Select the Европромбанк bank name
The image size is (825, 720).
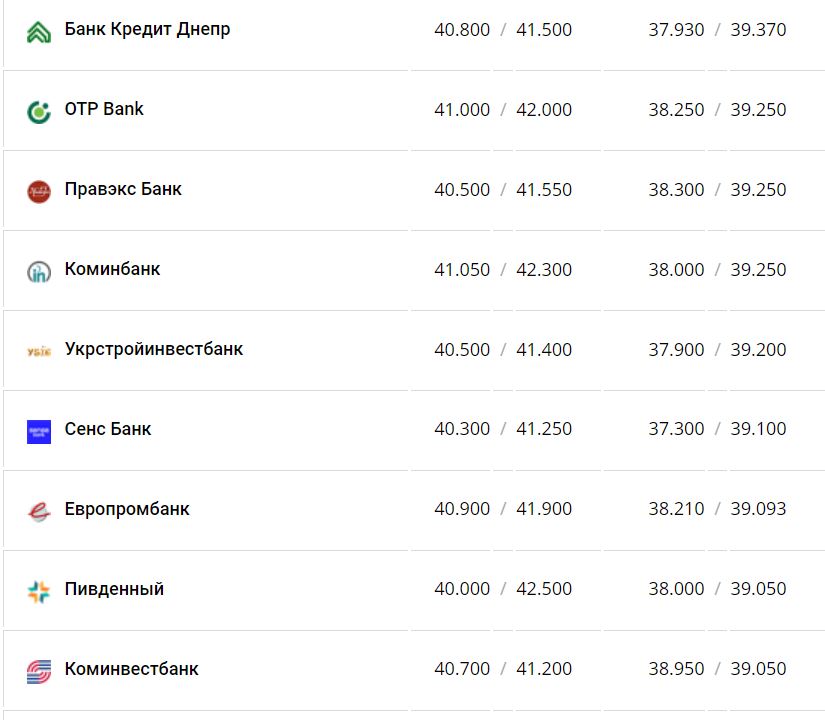[127, 509]
